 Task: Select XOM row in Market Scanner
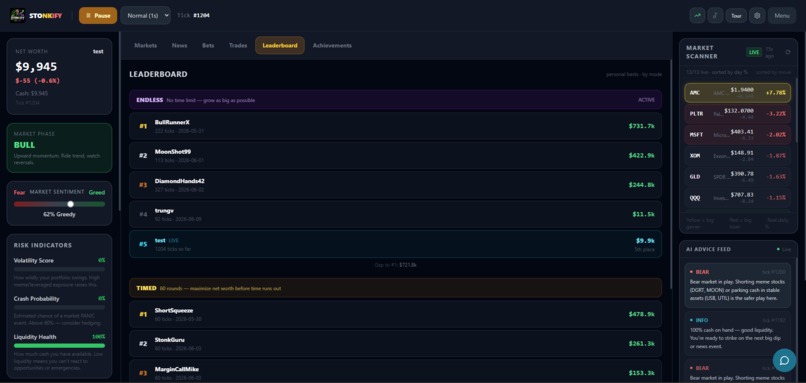(737, 156)
